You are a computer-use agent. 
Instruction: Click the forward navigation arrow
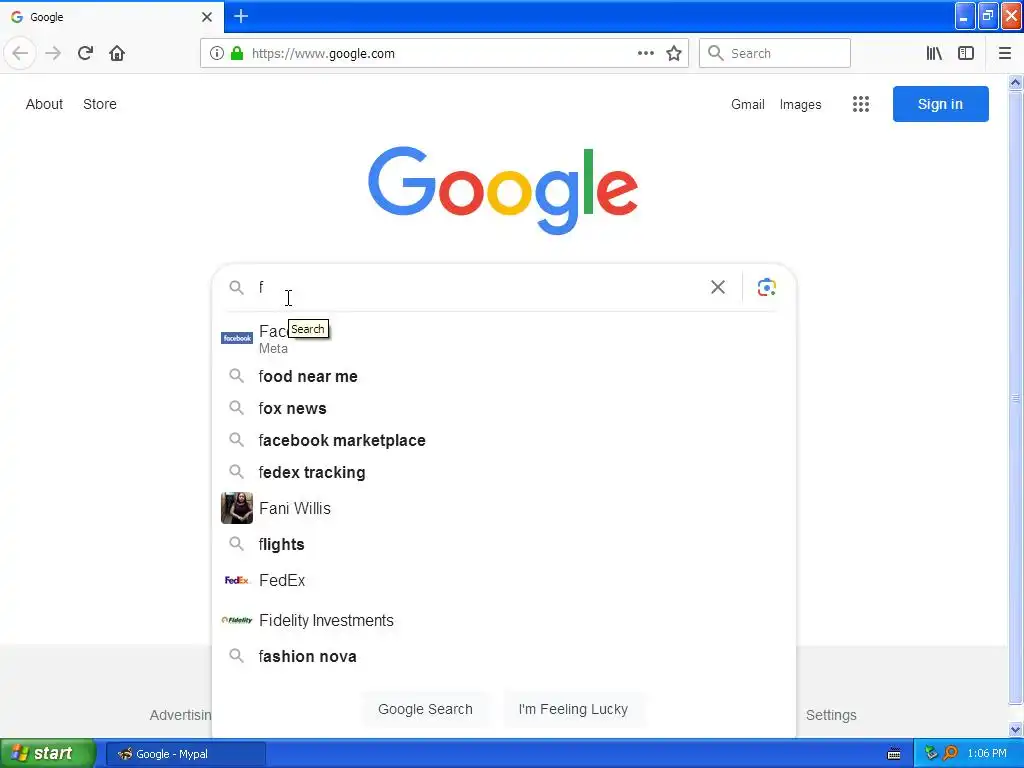(x=53, y=53)
